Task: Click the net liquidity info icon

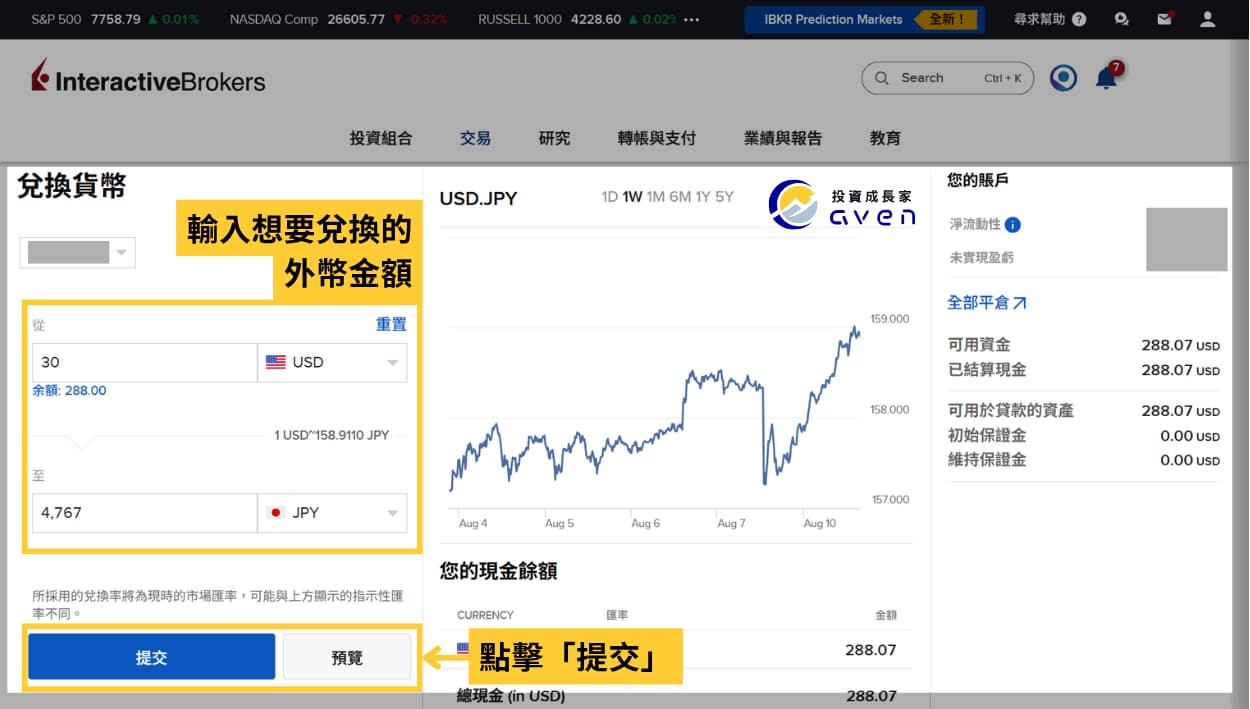Action: 1012,225
